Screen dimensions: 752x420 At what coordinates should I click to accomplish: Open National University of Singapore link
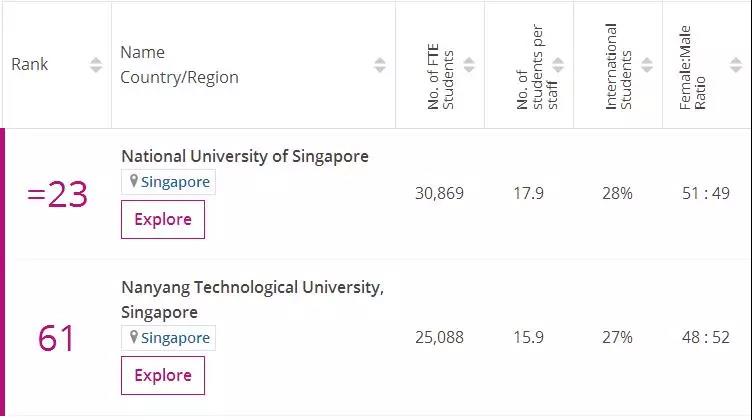point(244,156)
